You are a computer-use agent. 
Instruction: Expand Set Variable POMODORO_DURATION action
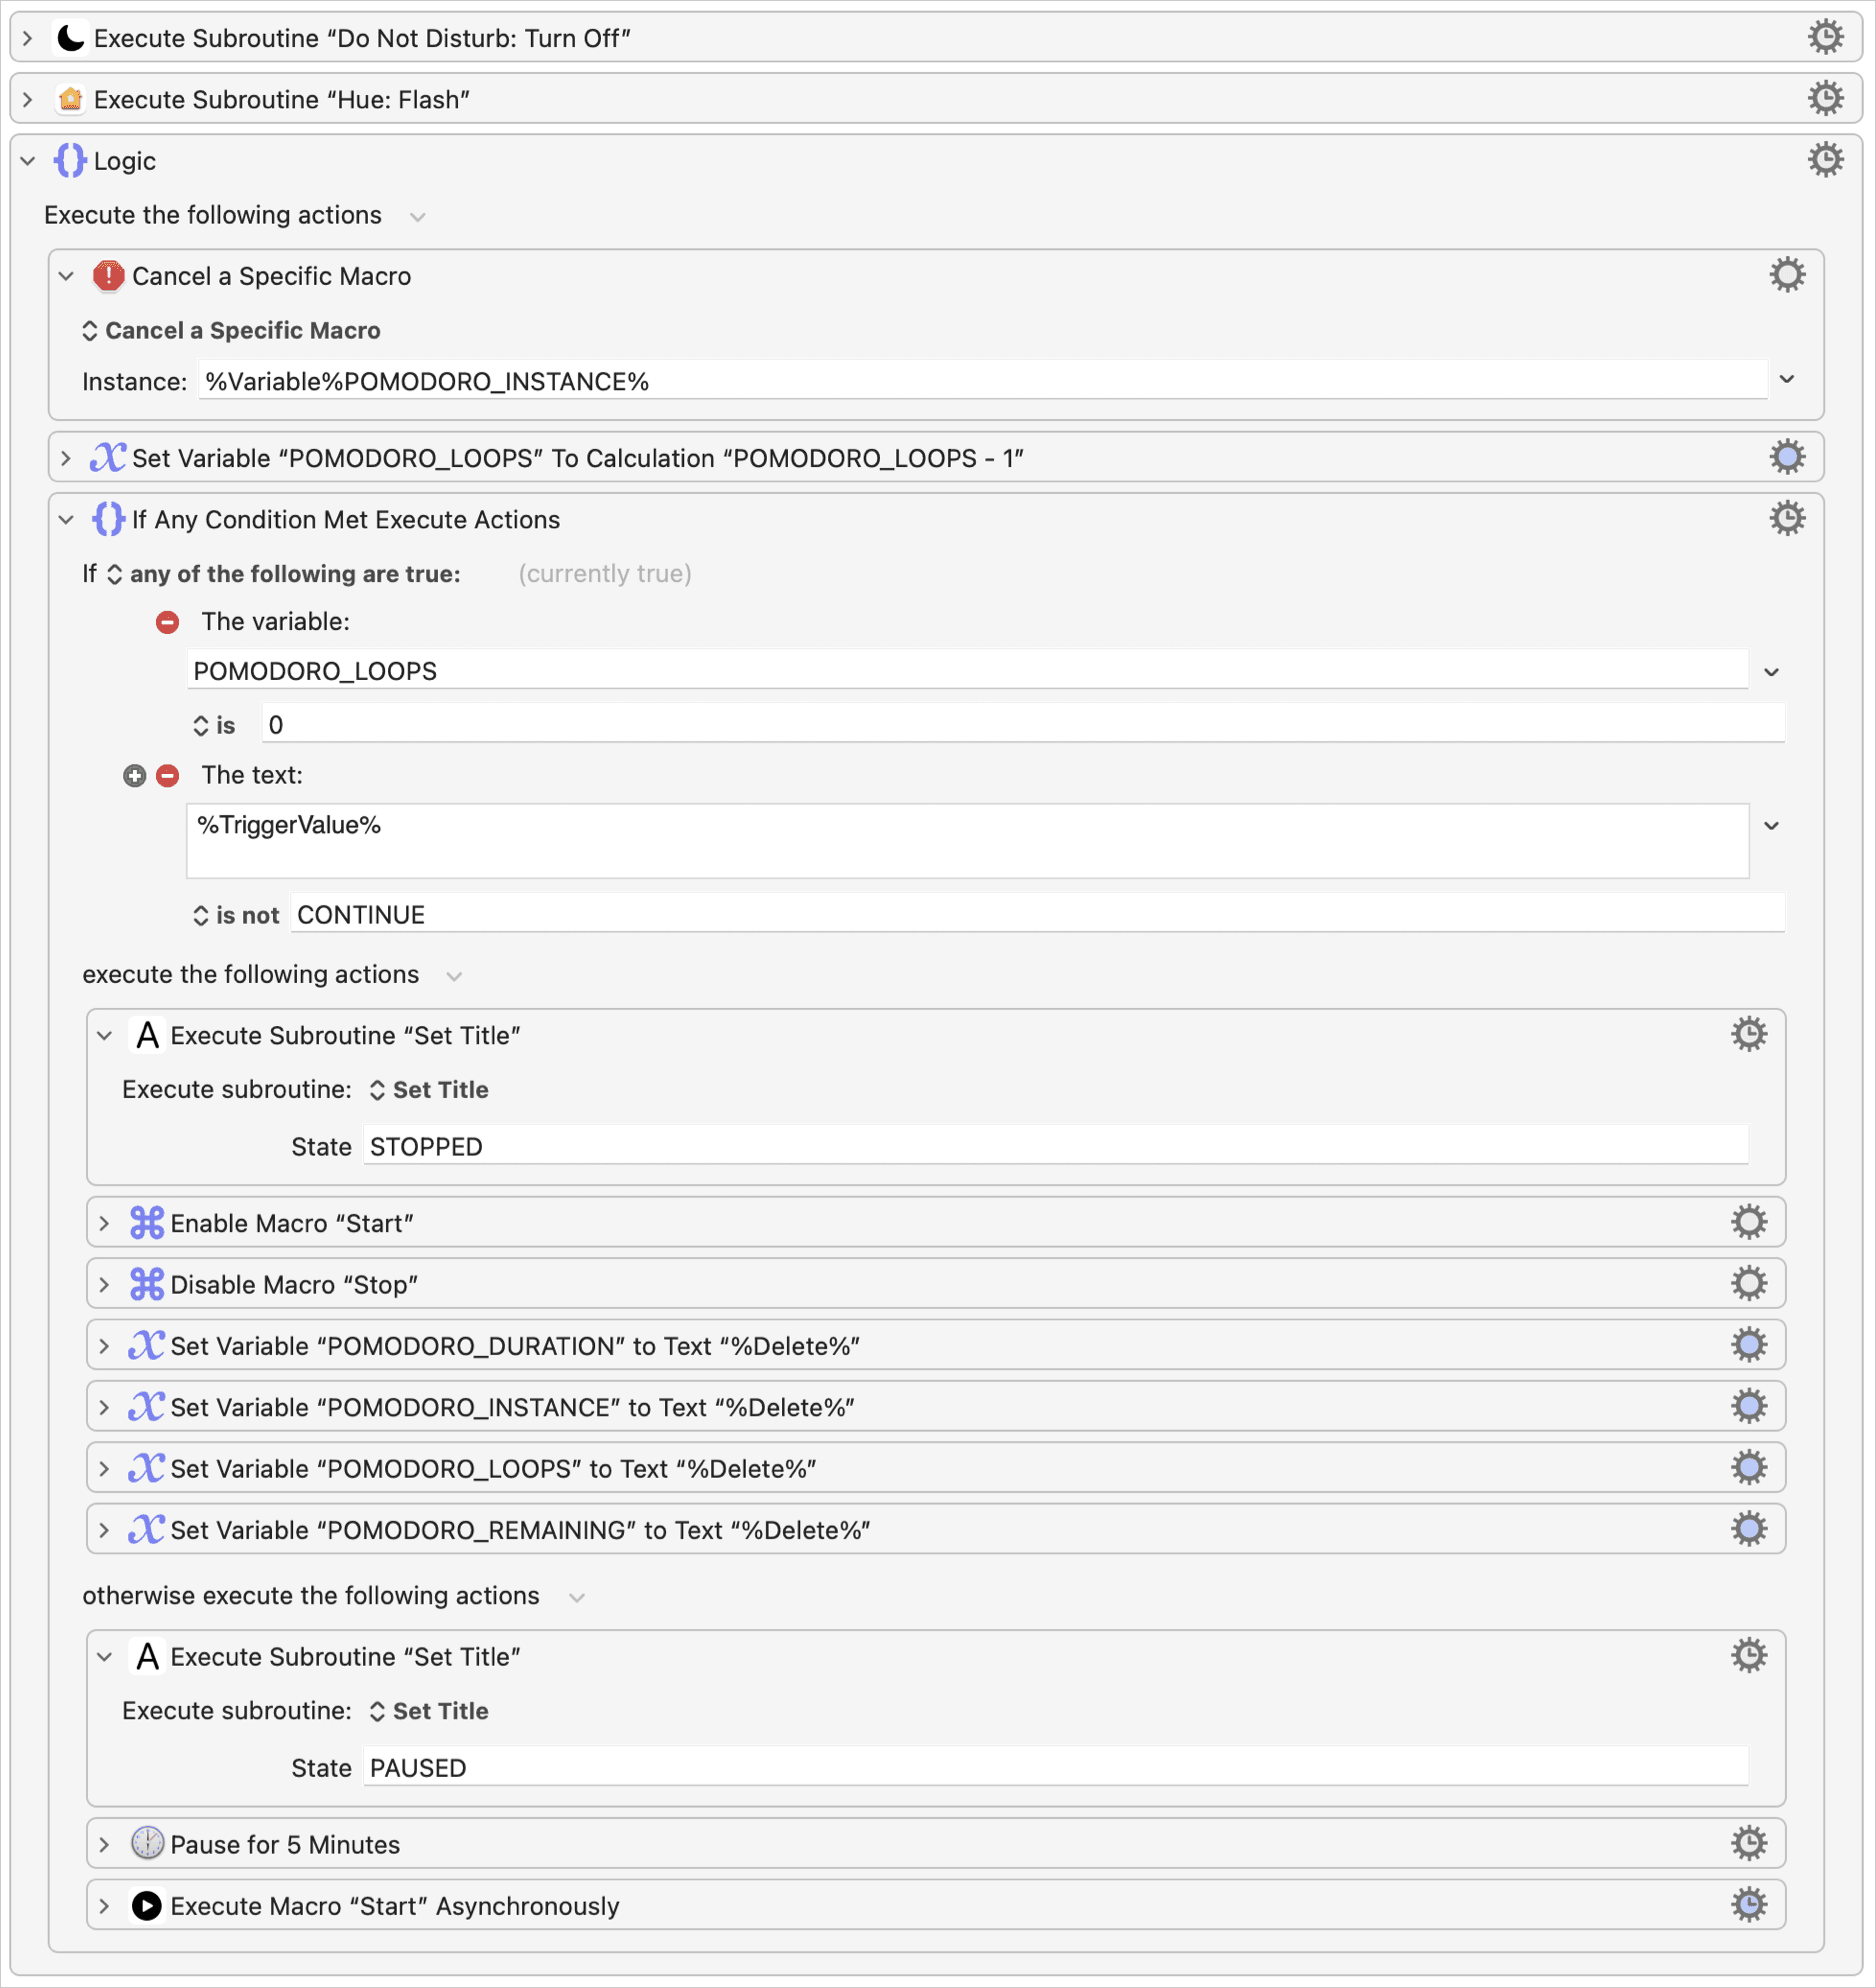point(104,1346)
